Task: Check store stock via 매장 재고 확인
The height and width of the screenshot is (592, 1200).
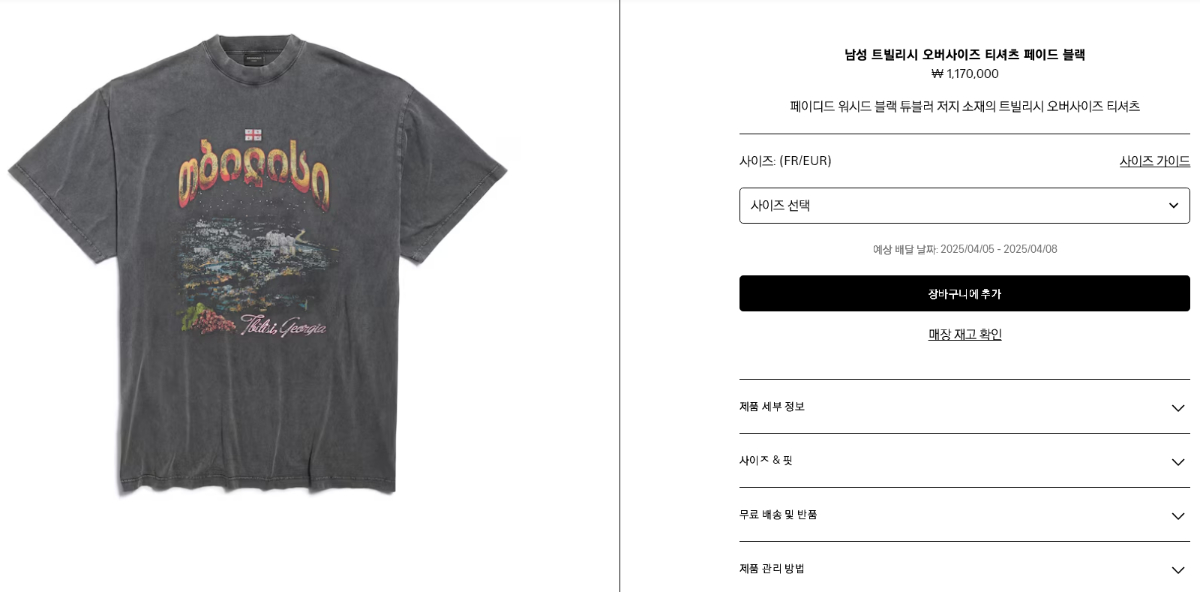Action: pyautogui.click(x=964, y=335)
